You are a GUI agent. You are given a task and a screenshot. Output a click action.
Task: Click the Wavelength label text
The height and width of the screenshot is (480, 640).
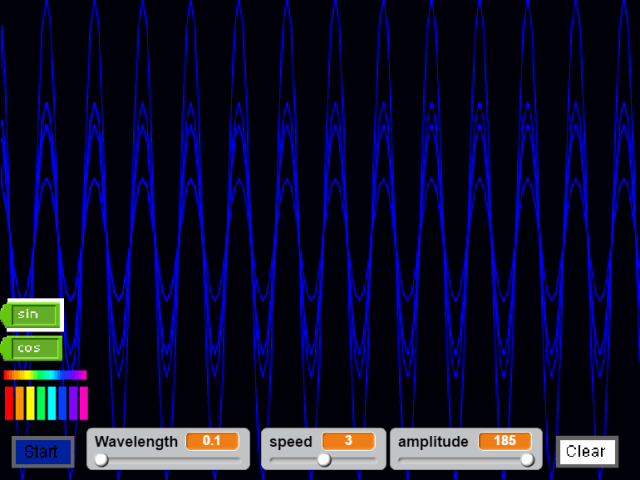pos(136,441)
